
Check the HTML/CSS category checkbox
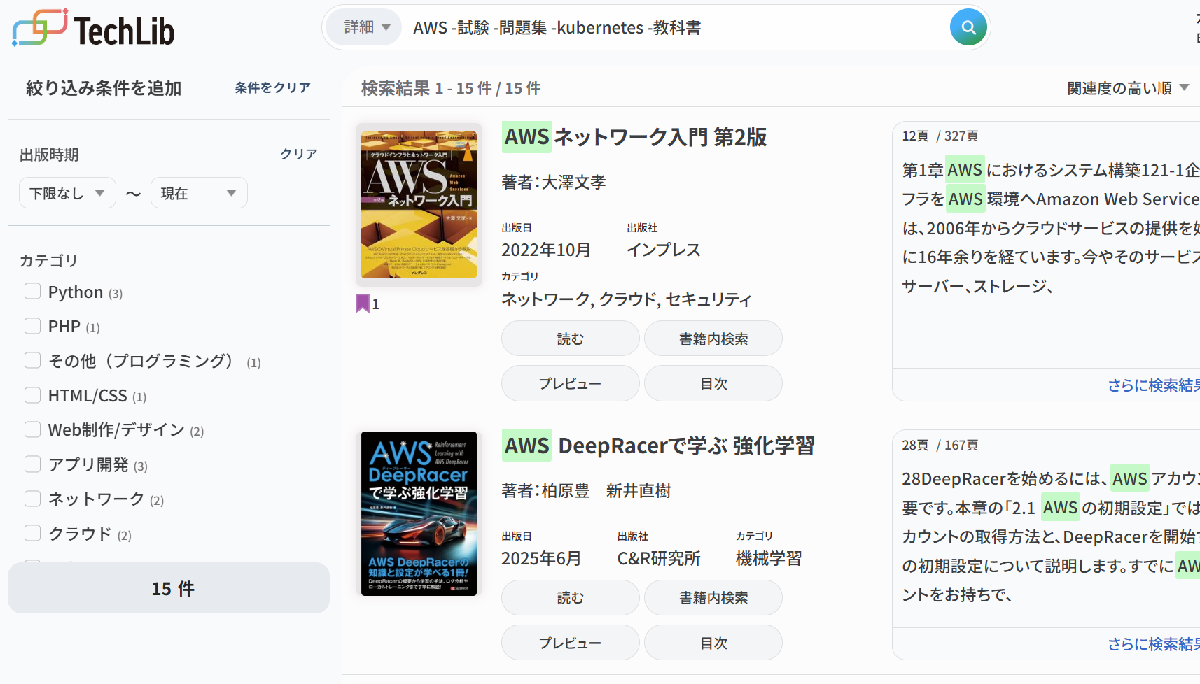click(x=33, y=395)
